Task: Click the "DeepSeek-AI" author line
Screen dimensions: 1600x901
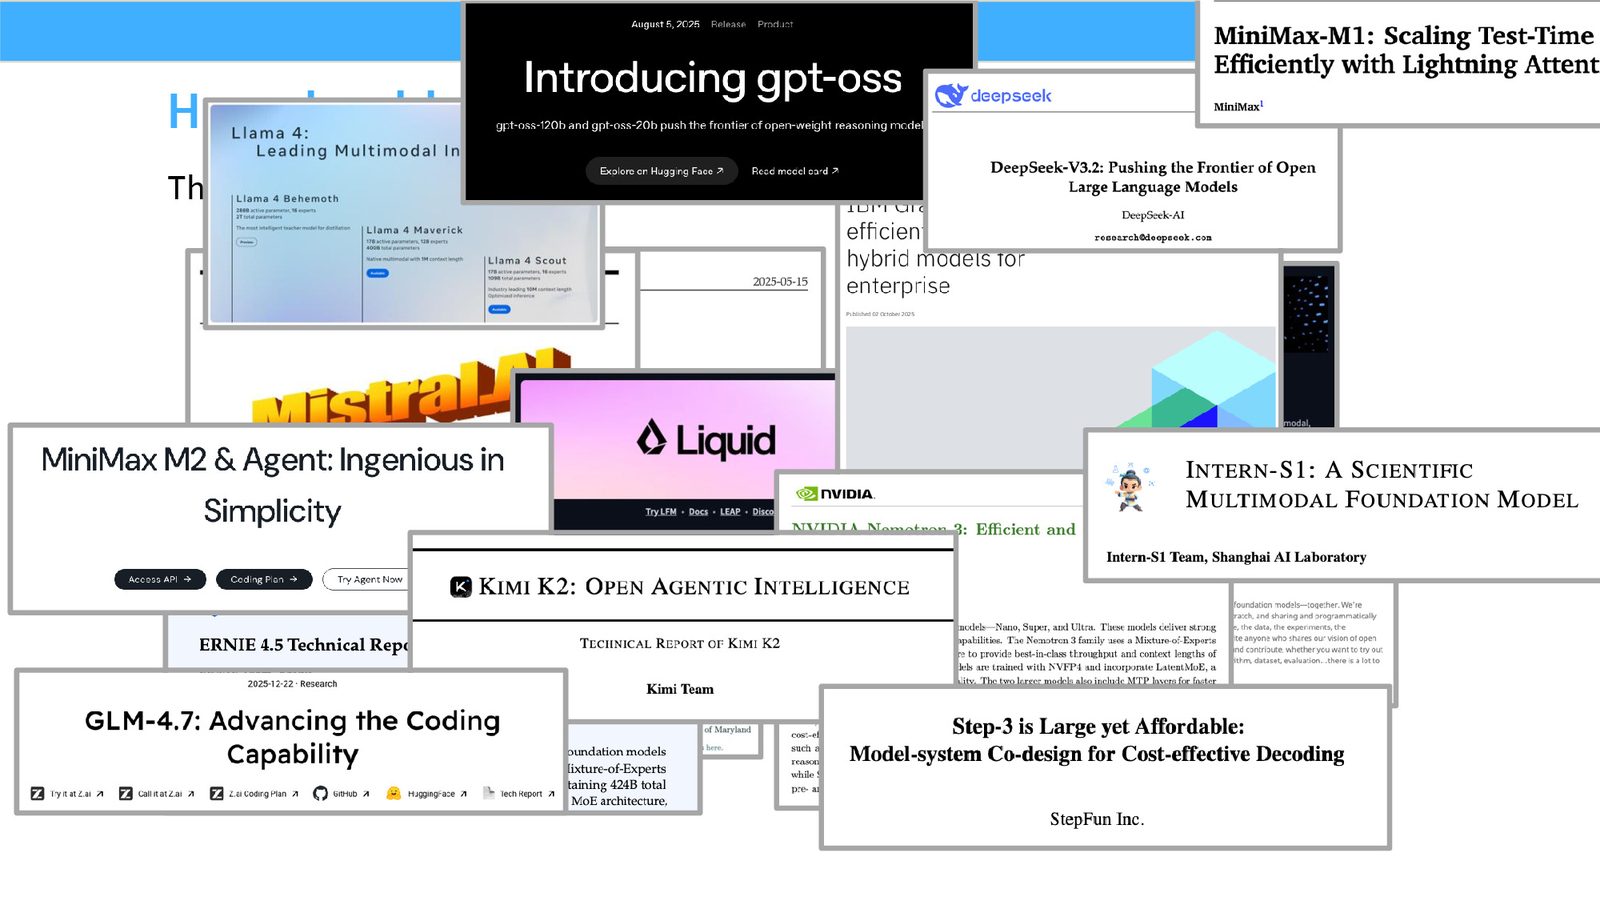Action: [x=1153, y=215]
